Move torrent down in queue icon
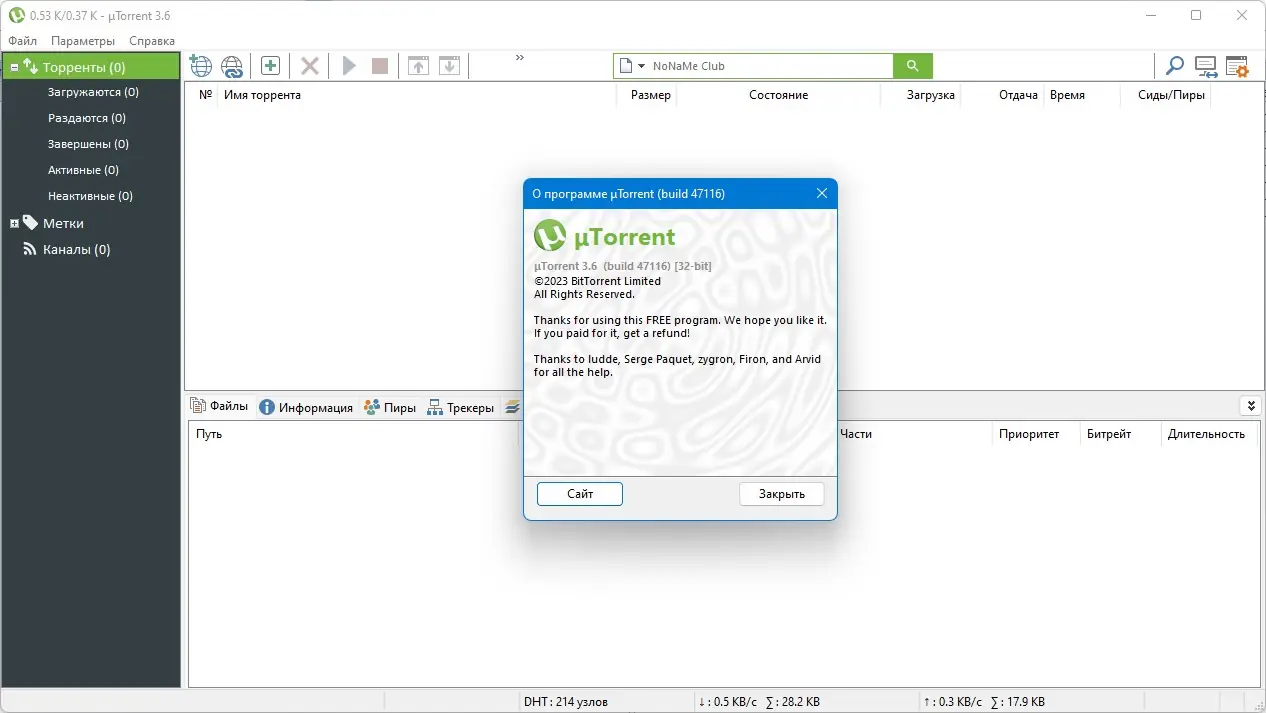Viewport: 1266px width, 713px height. (450, 66)
